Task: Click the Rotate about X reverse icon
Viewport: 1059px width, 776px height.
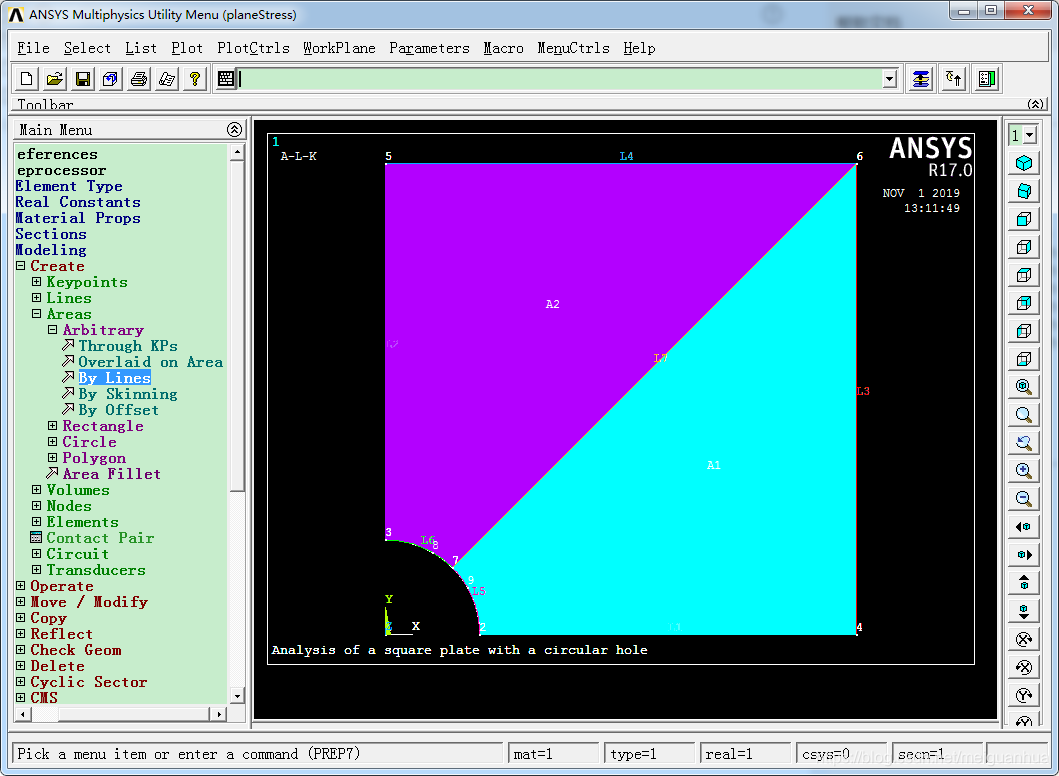Action: point(1024,667)
